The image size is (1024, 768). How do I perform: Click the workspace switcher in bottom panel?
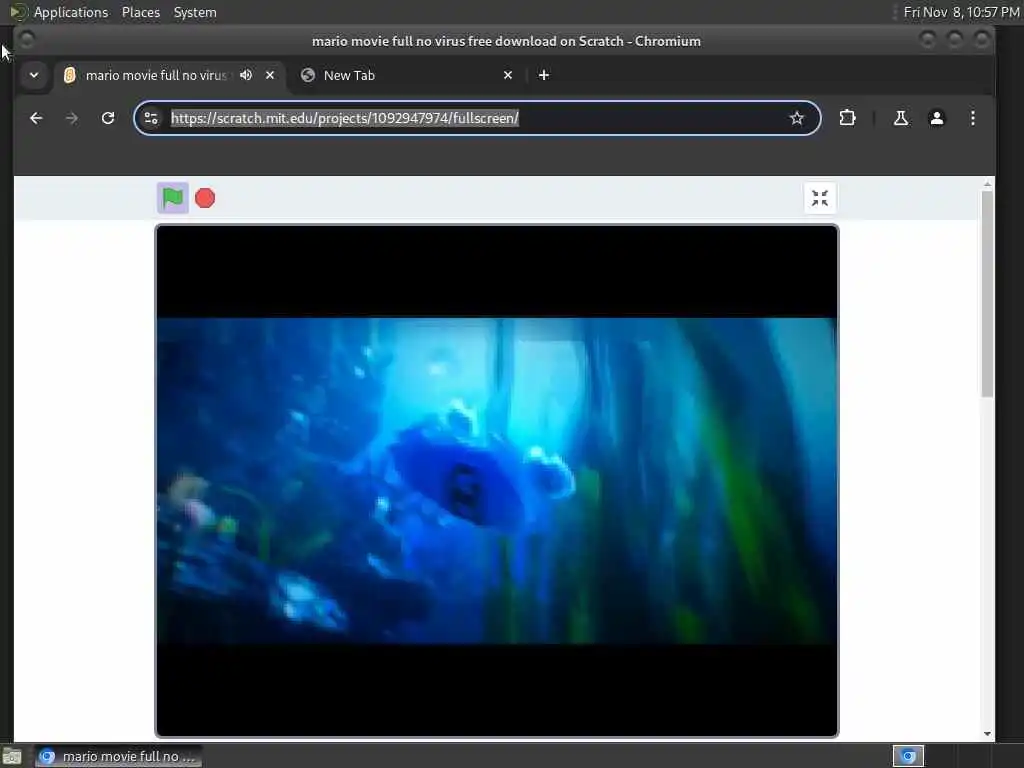pos(908,756)
